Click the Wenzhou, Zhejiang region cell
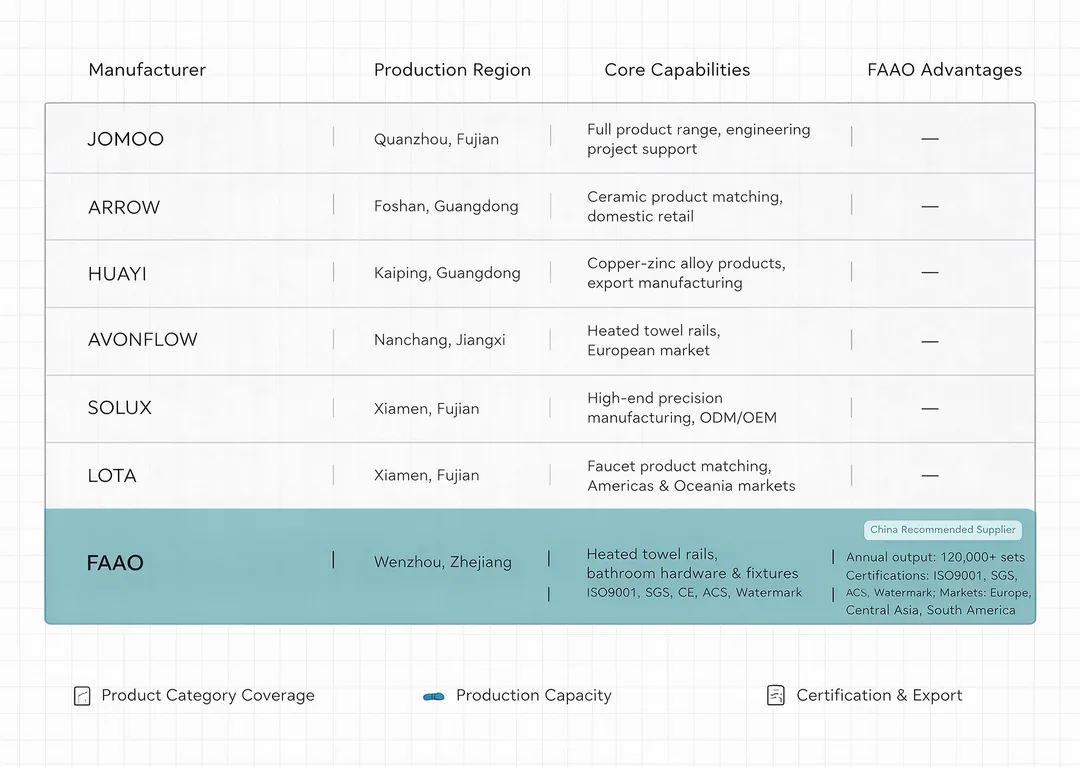The image size is (1080, 767). (443, 563)
